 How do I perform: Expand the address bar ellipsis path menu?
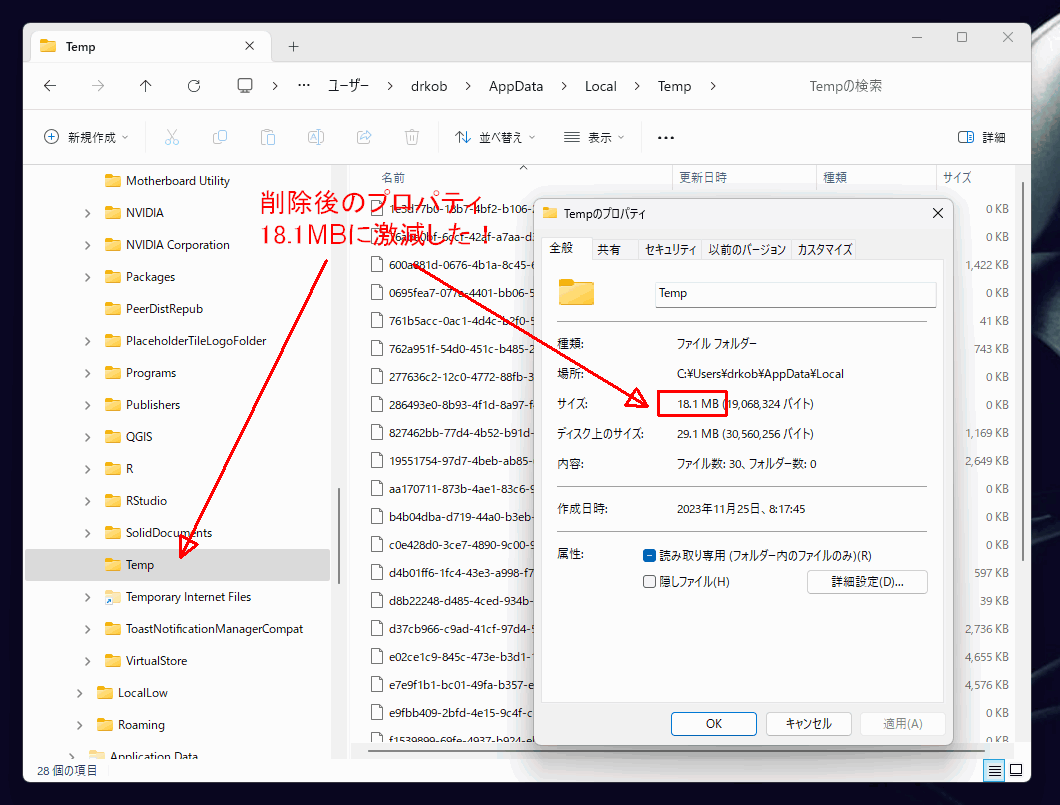tap(304, 86)
